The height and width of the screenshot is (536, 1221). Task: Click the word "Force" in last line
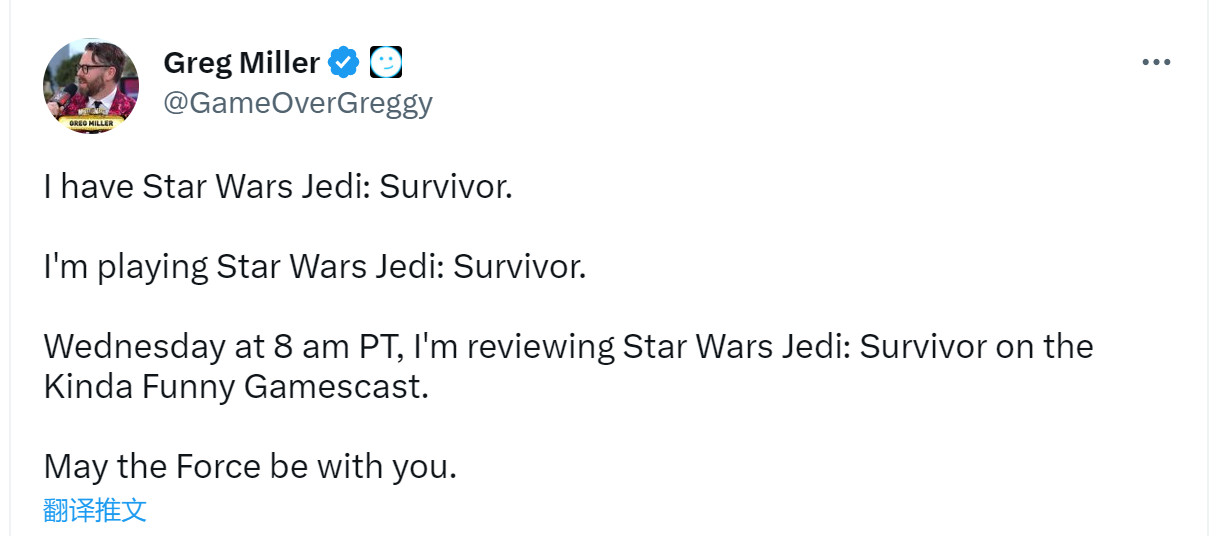[x=219, y=466]
